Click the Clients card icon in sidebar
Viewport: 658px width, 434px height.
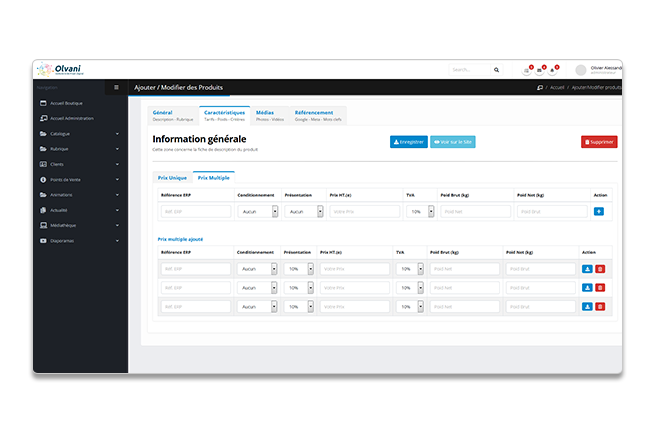pyautogui.click(x=43, y=164)
